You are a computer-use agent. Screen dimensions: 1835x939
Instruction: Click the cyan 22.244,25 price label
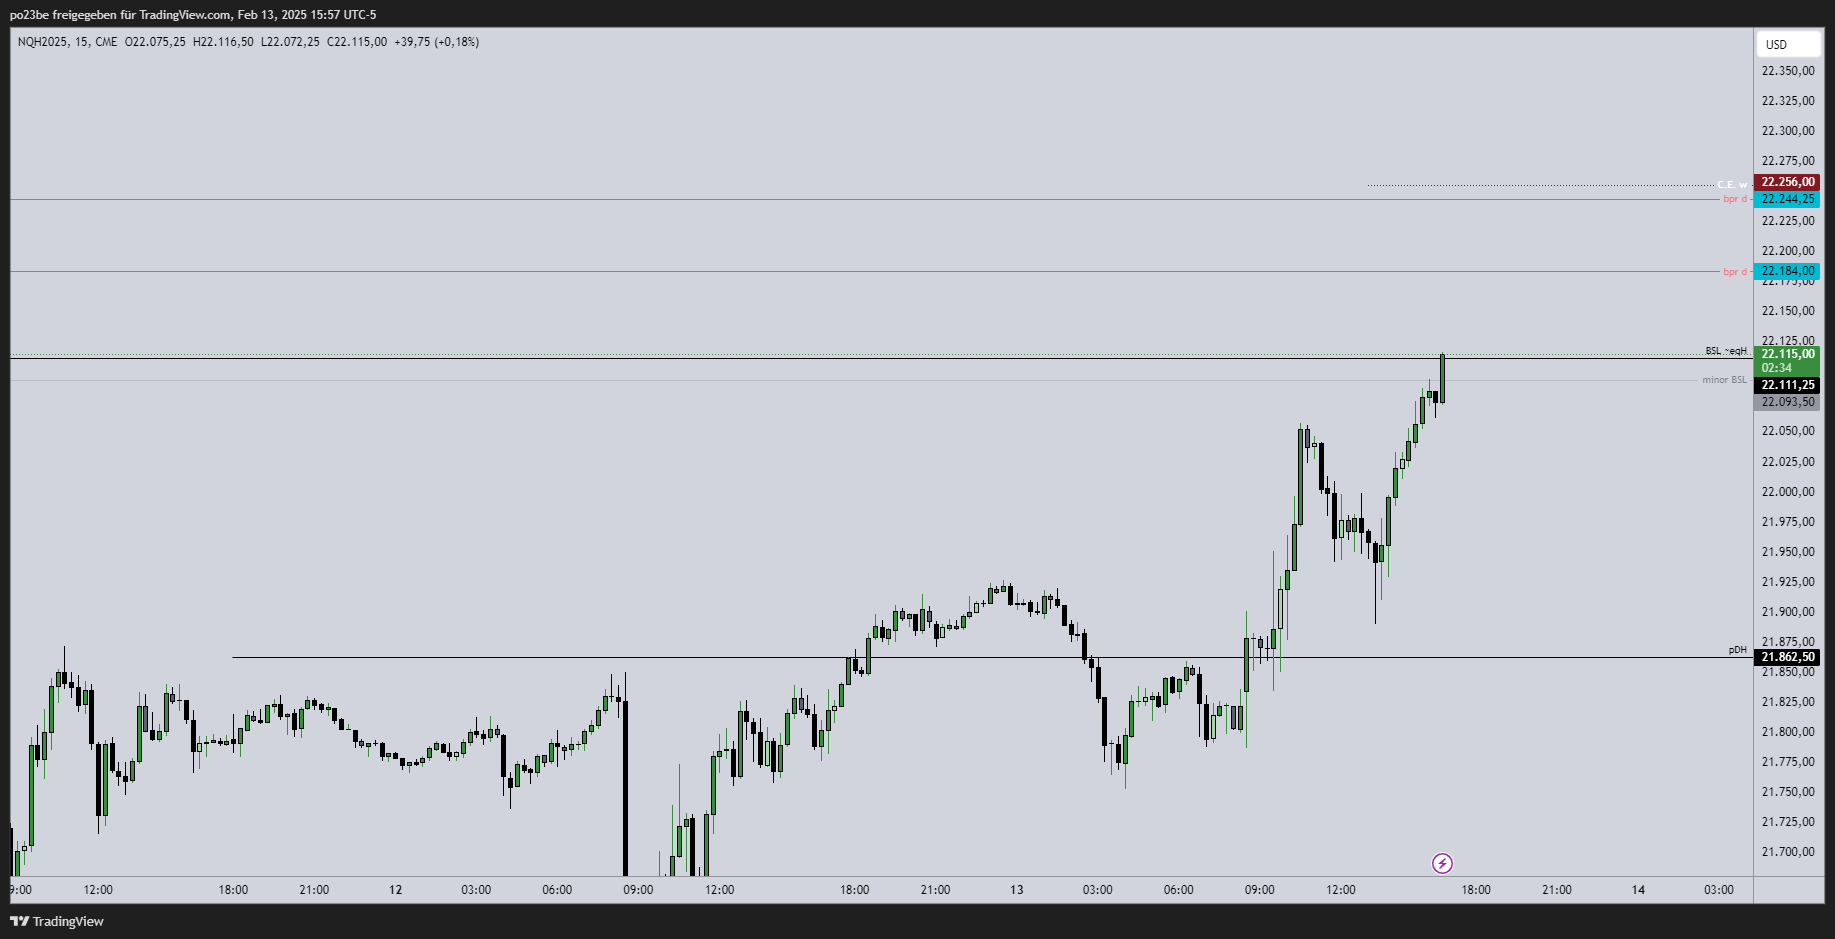[x=1787, y=199]
